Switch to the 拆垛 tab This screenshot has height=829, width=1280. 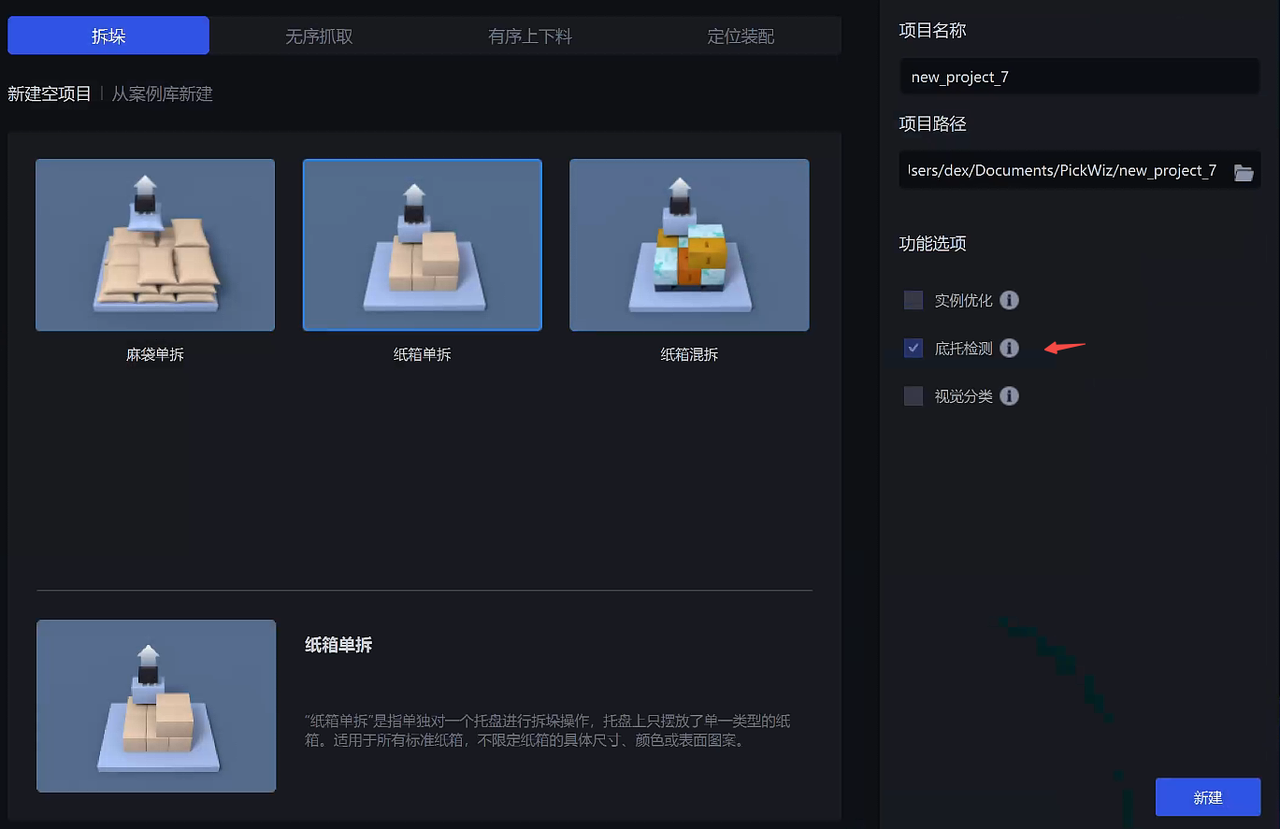[108, 36]
